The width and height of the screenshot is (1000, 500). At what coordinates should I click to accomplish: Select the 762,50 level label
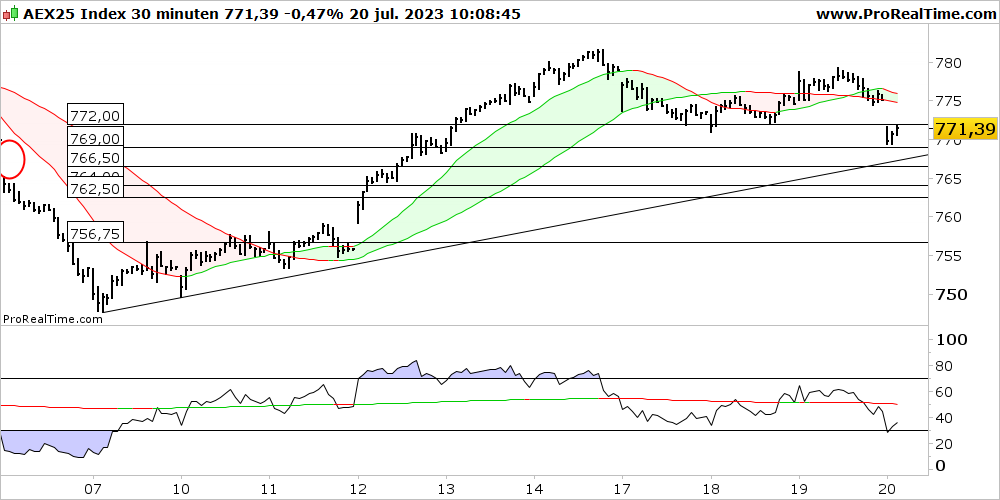coord(95,189)
